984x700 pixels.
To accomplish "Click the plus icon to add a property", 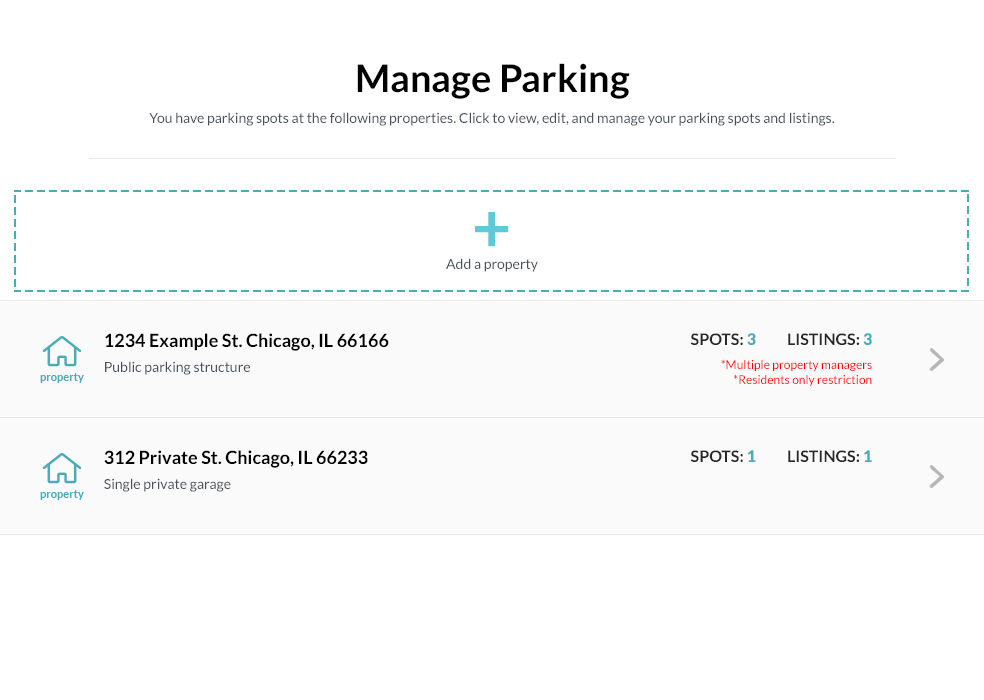I will tap(491, 228).
